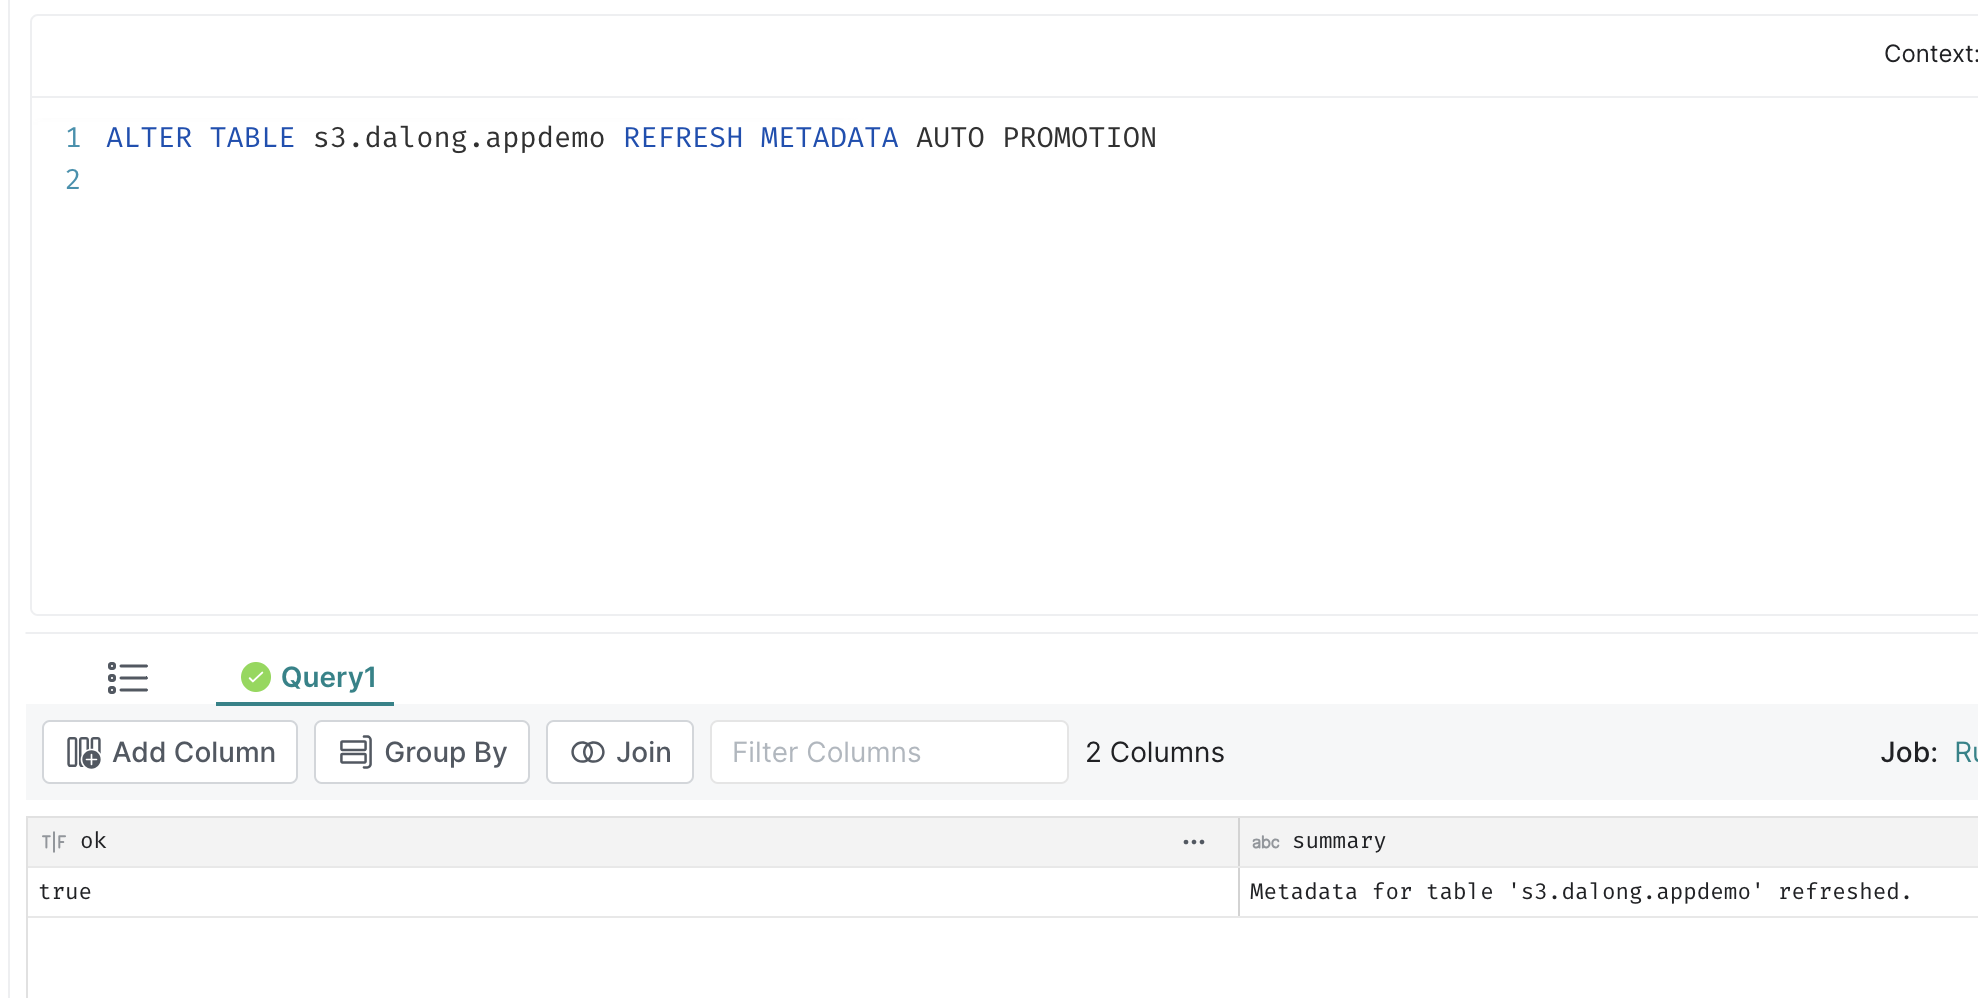The height and width of the screenshot is (998, 1978).
Task: Click the abc type icon of summary column
Action: click(x=1266, y=843)
